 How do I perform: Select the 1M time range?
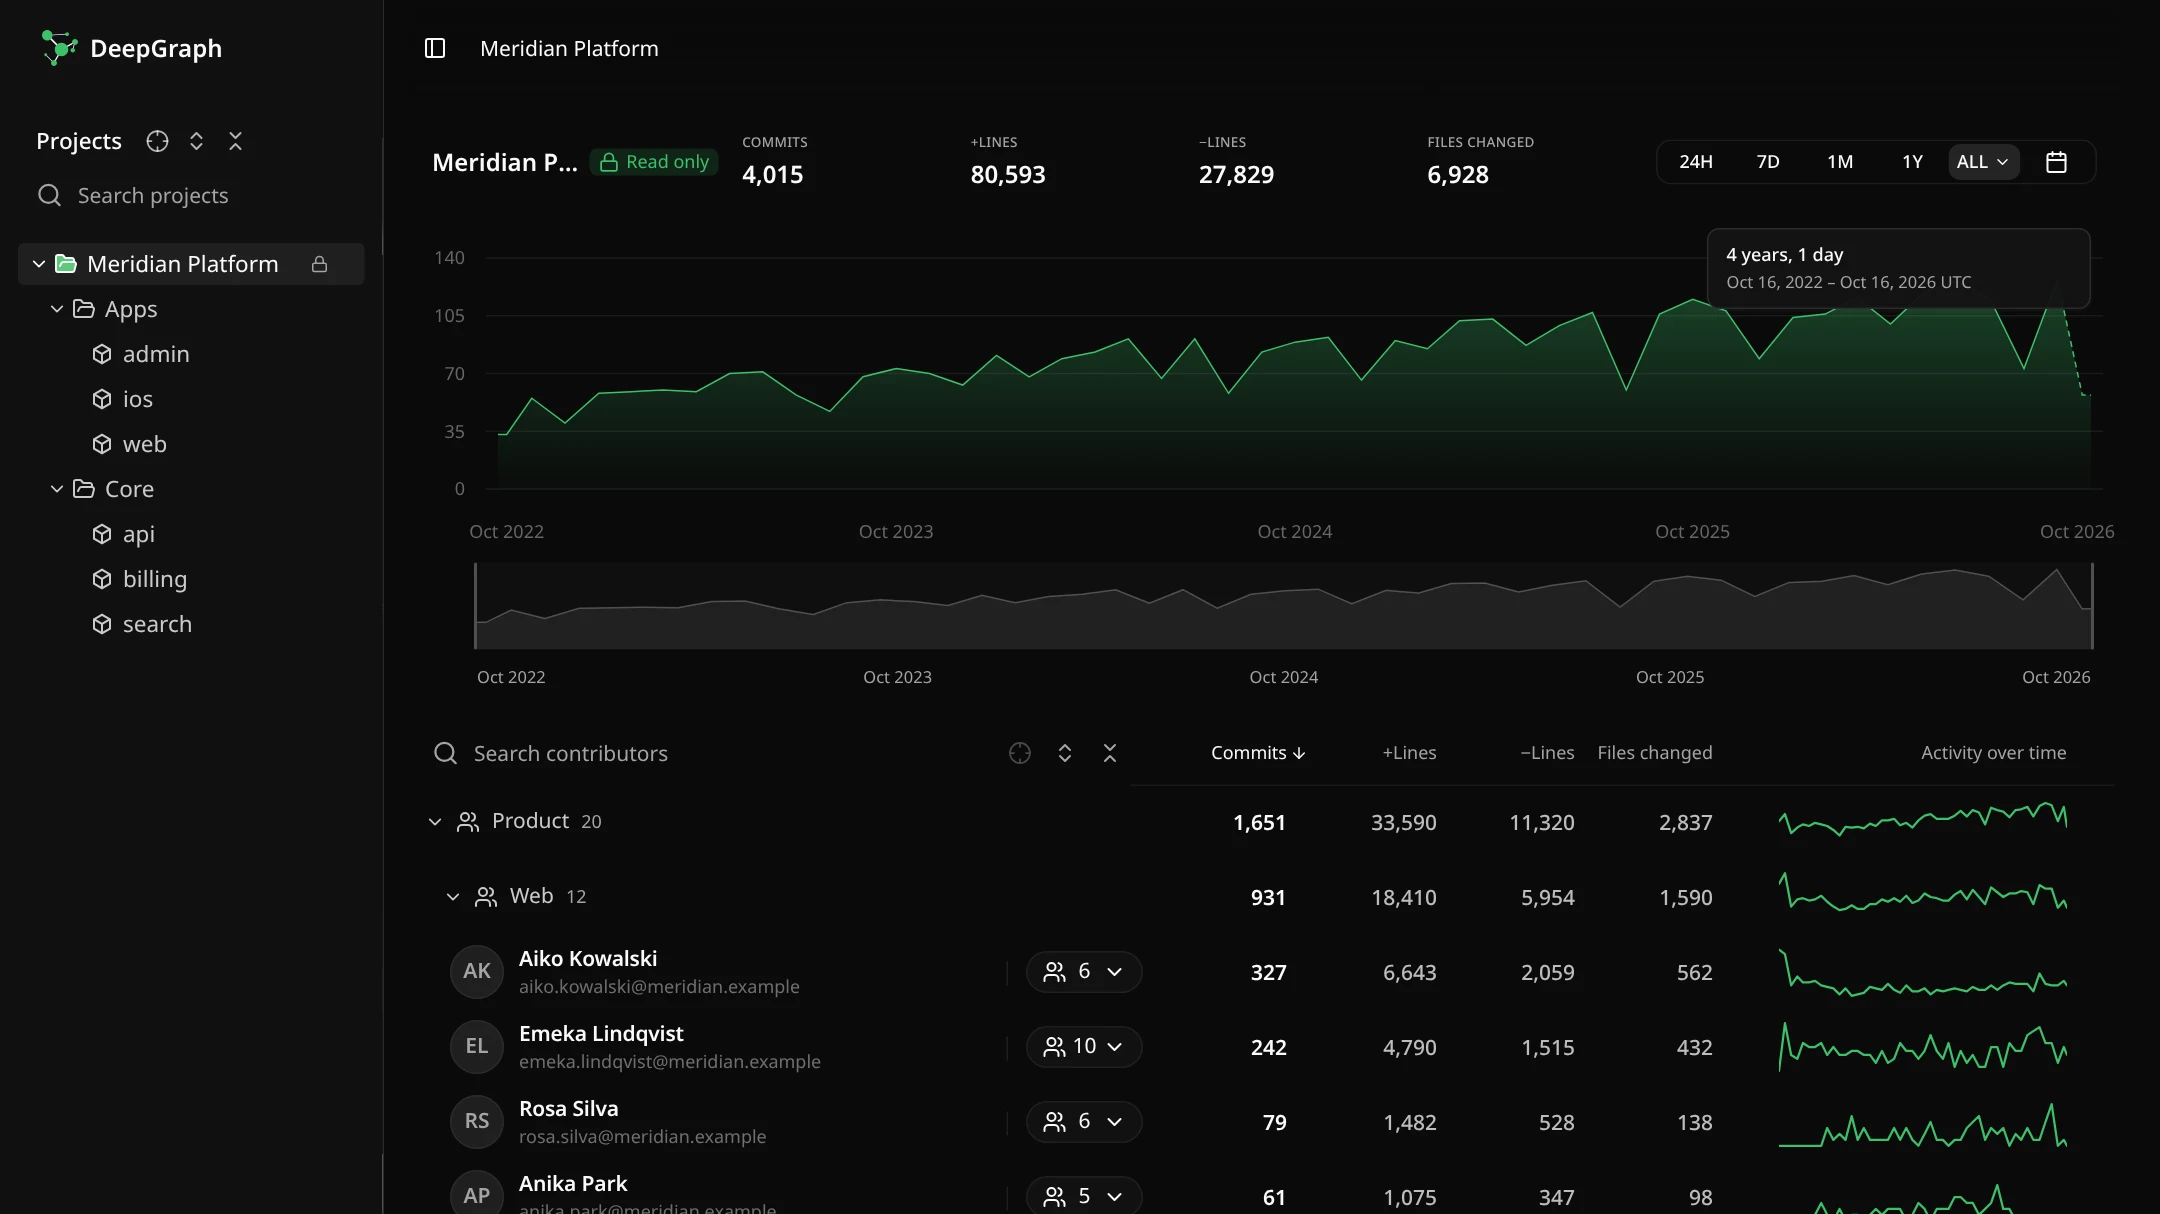point(1840,162)
